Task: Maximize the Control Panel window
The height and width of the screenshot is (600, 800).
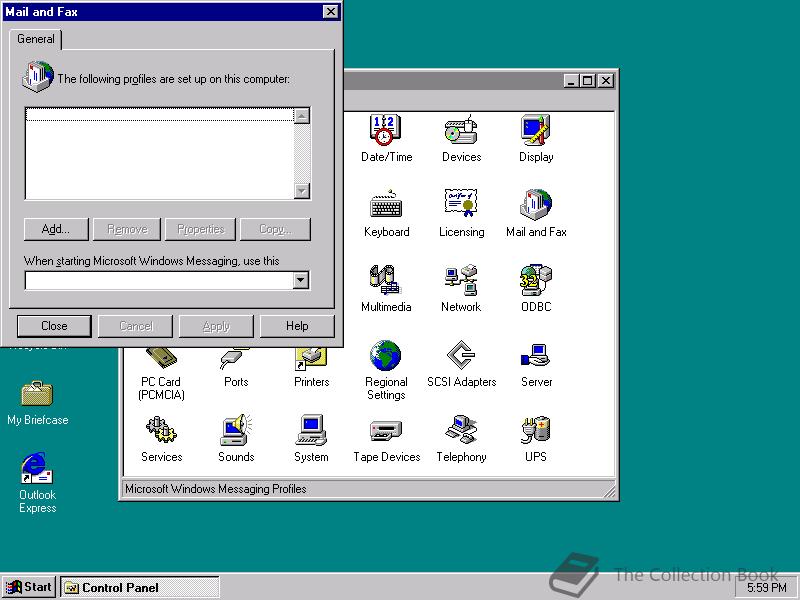Action: click(x=588, y=81)
